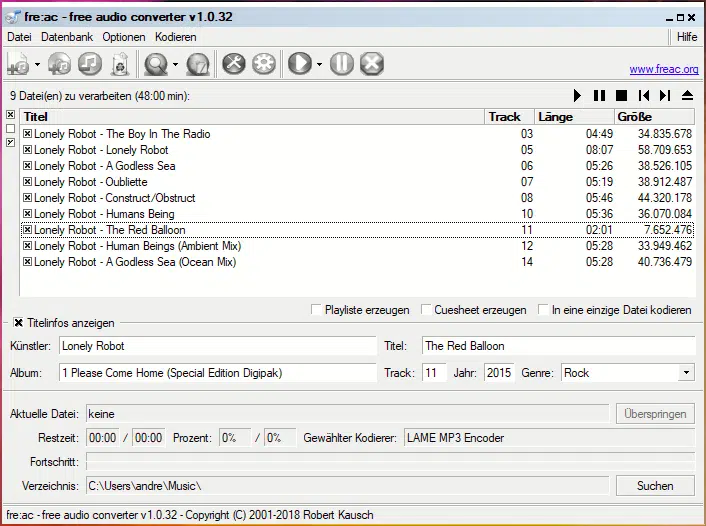Start encoding with the toolbar play icon
Screen dimensions: 706x526
[300, 63]
